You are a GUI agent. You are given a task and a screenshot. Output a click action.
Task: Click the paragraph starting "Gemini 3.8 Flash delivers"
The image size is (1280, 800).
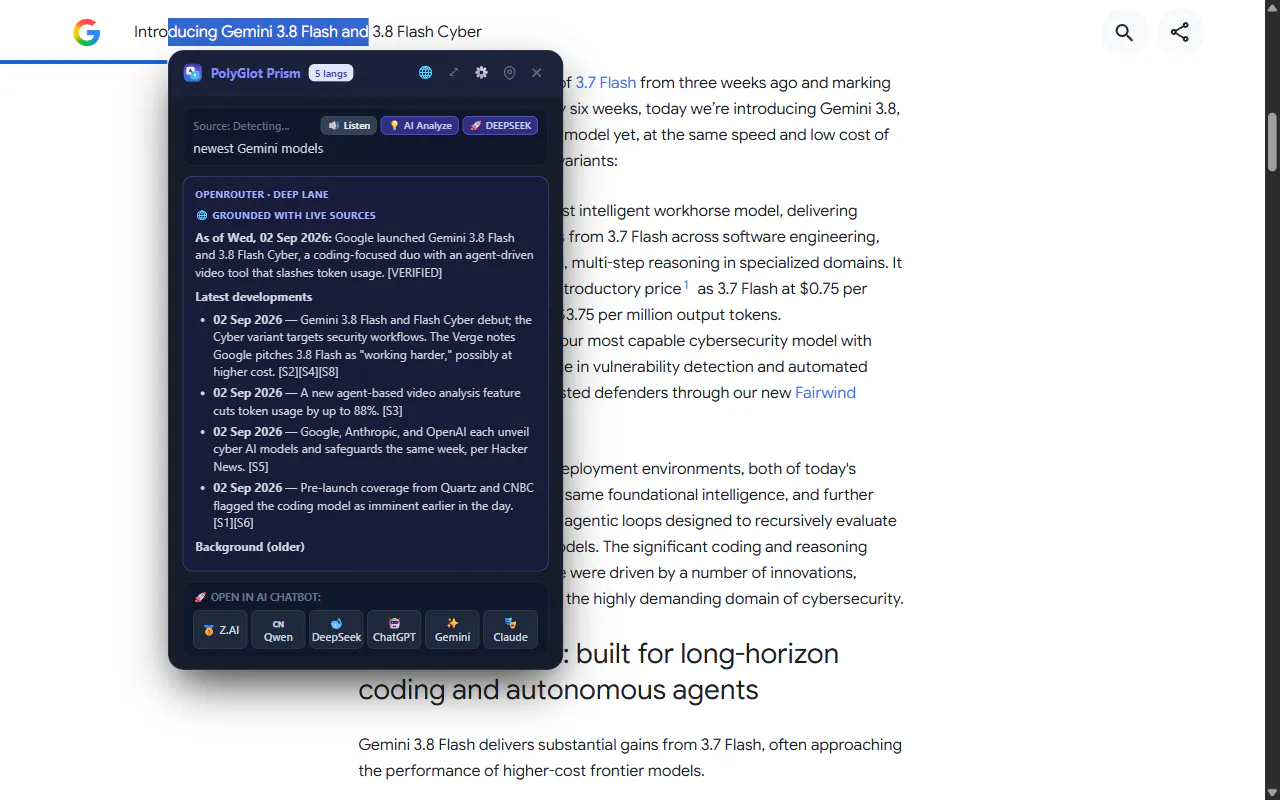[630, 758]
